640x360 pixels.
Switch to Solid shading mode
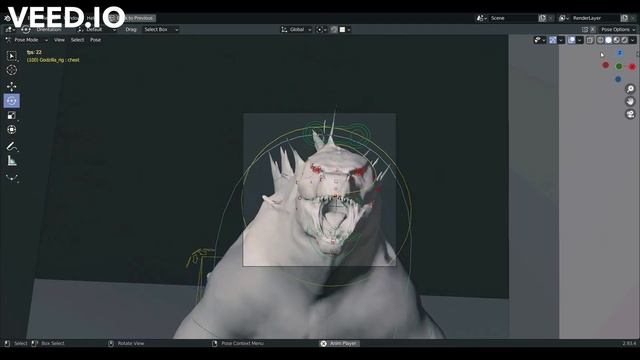tap(609, 40)
